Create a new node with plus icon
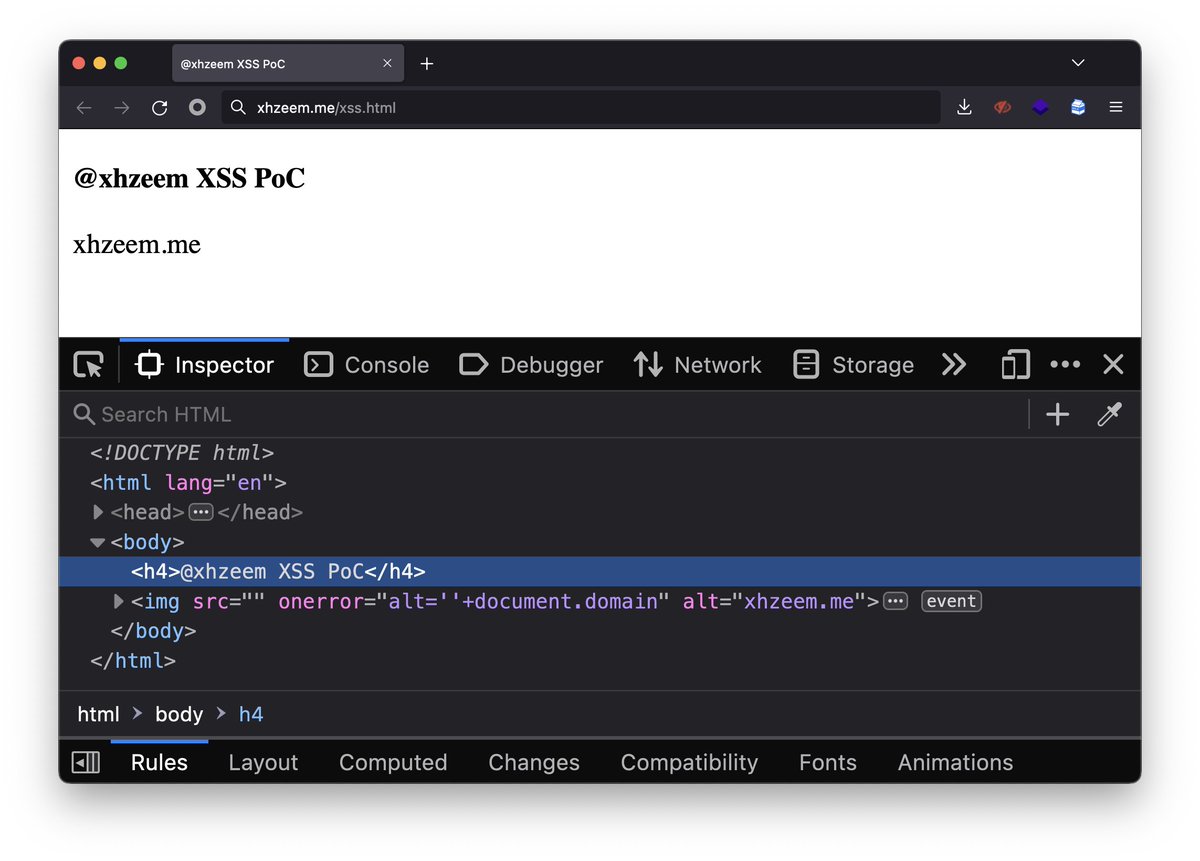 (x=1057, y=414)
